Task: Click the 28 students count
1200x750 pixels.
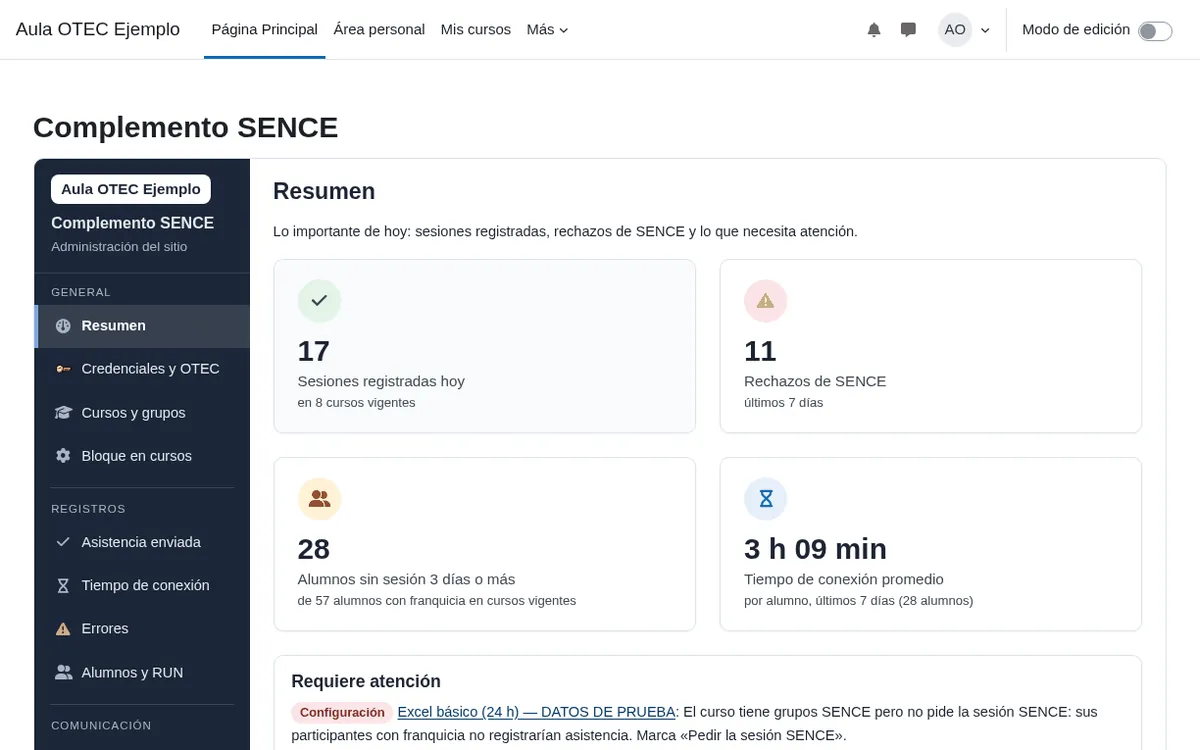Action: coord(314,549)
